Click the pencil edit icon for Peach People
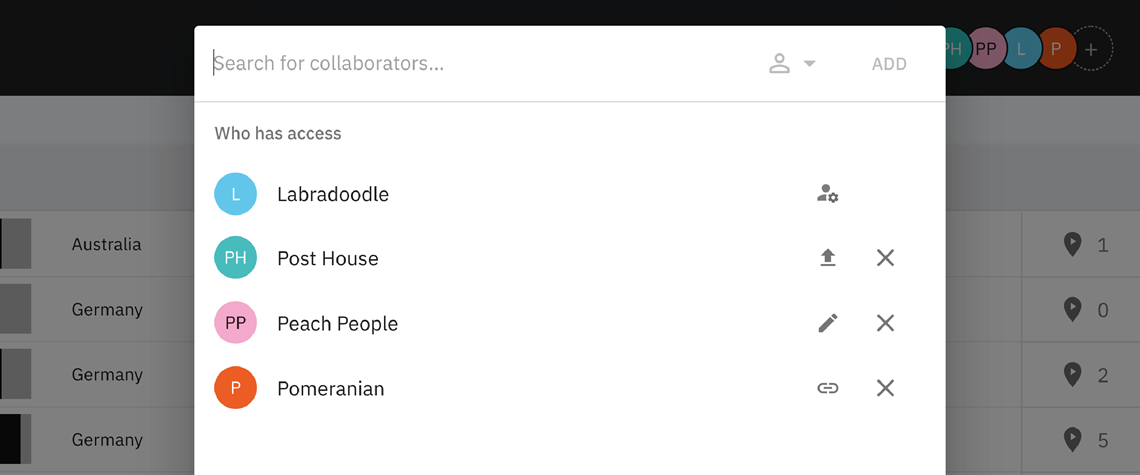This screenshot has width=1140, height=475. (x=827, y=323)
